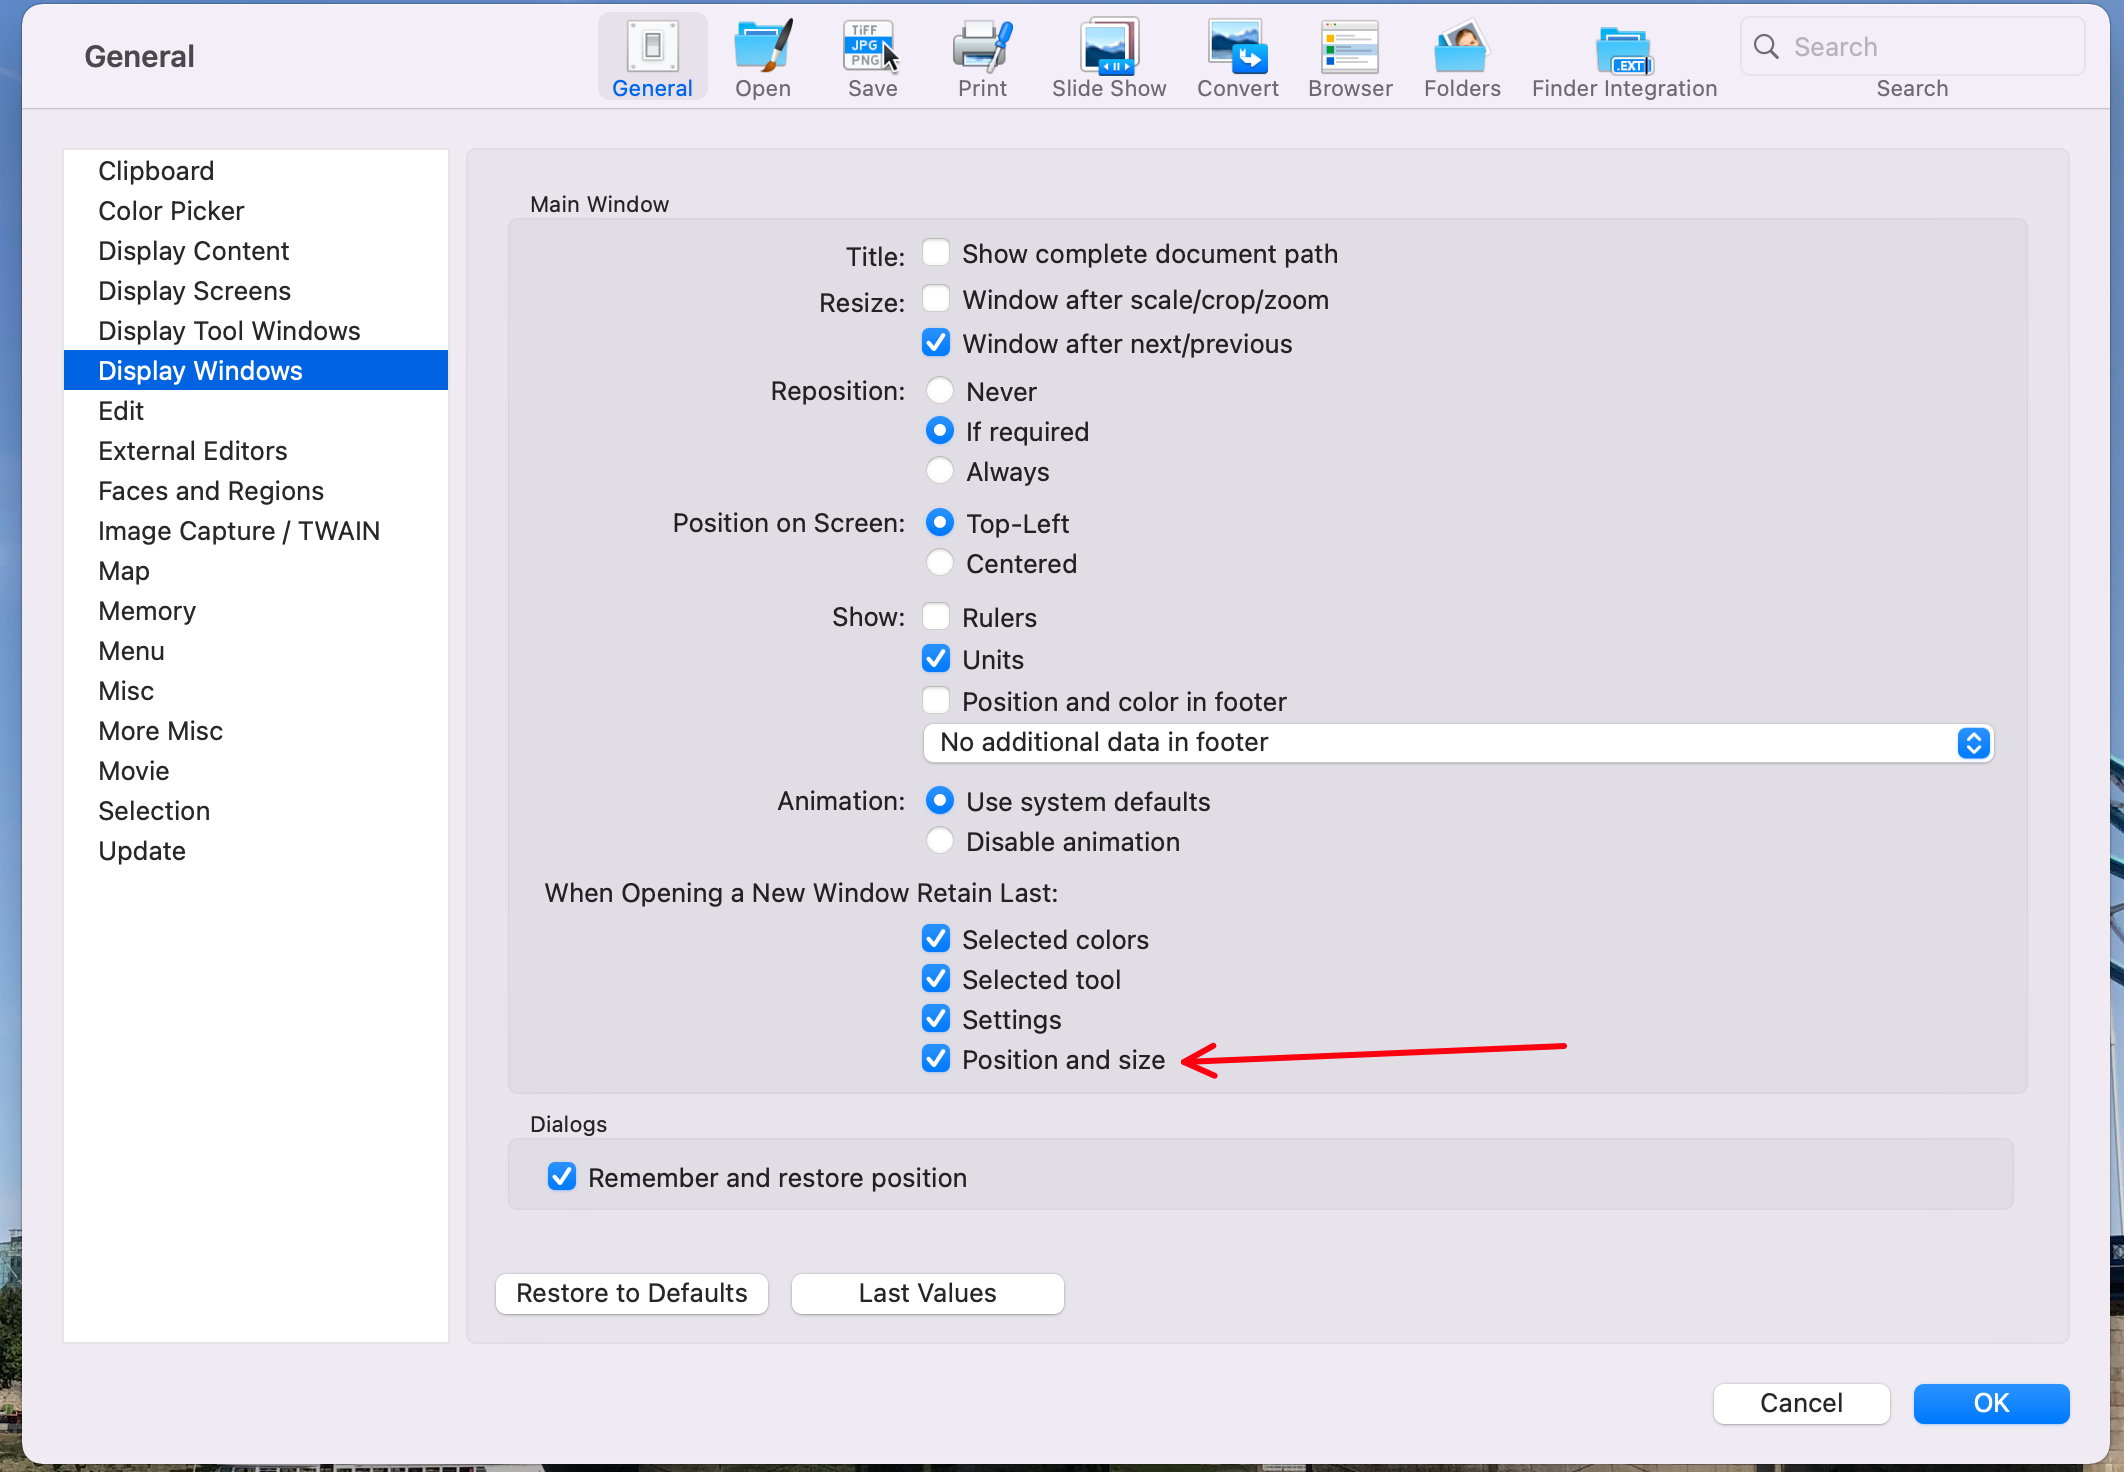Viewport: 2124px width, 1472px height.
Task: Search settings using the Search field
Action: click(1909, 47)
